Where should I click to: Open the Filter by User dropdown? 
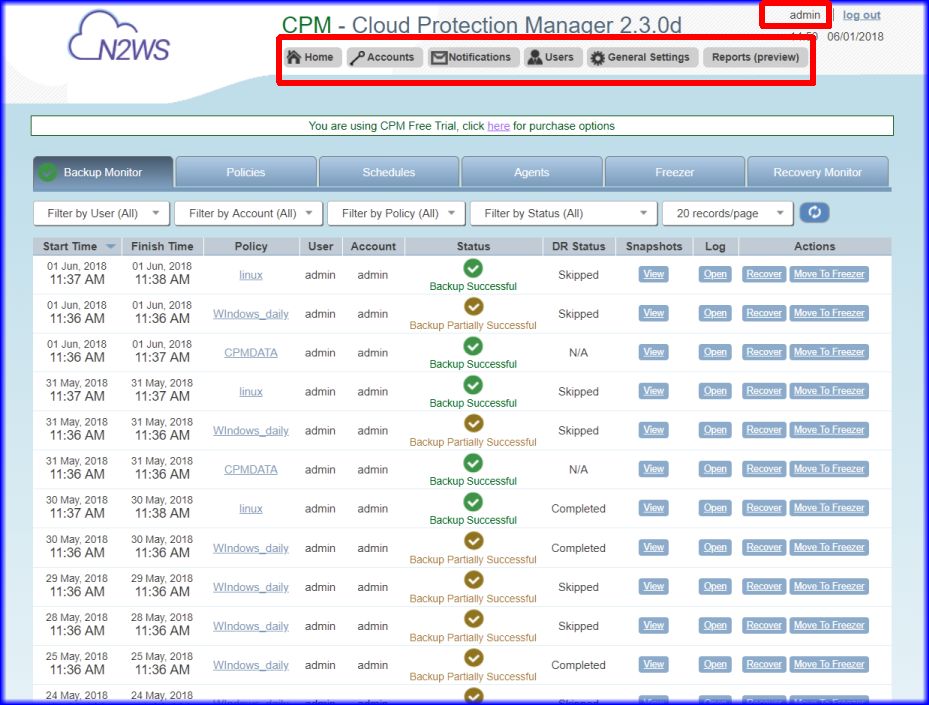101,213
